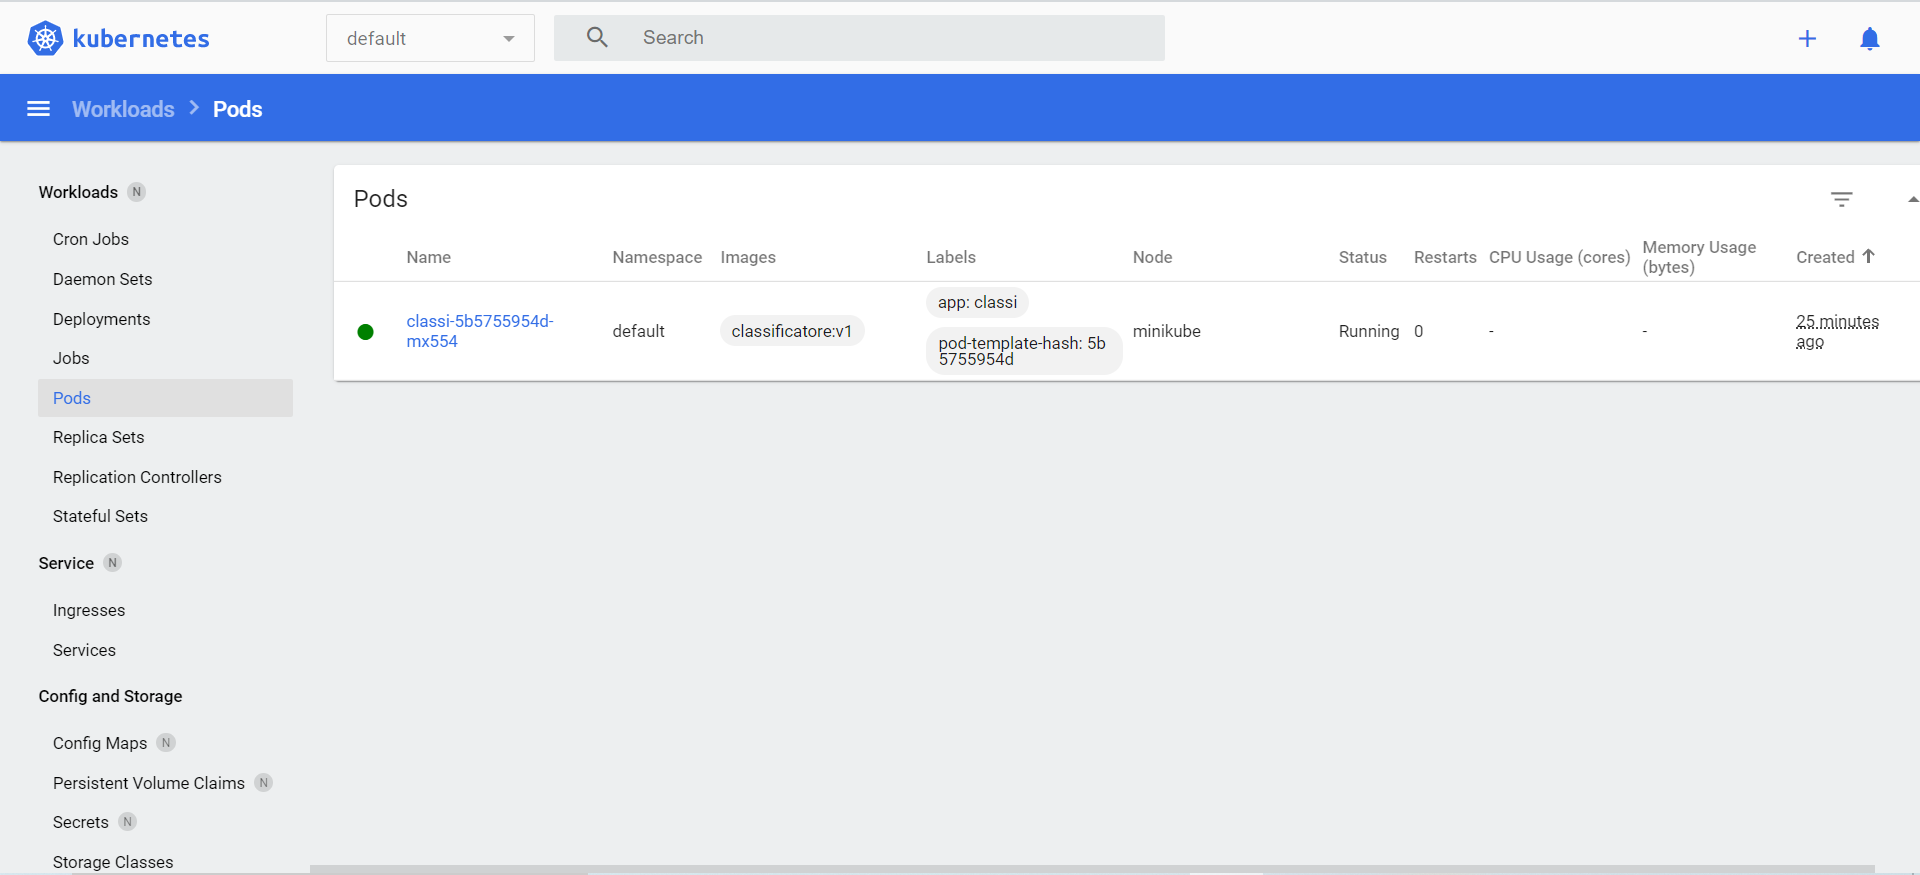Click the Kubernetes logo icon
The image size is (1920, 875).
click(x=45, y=38)
